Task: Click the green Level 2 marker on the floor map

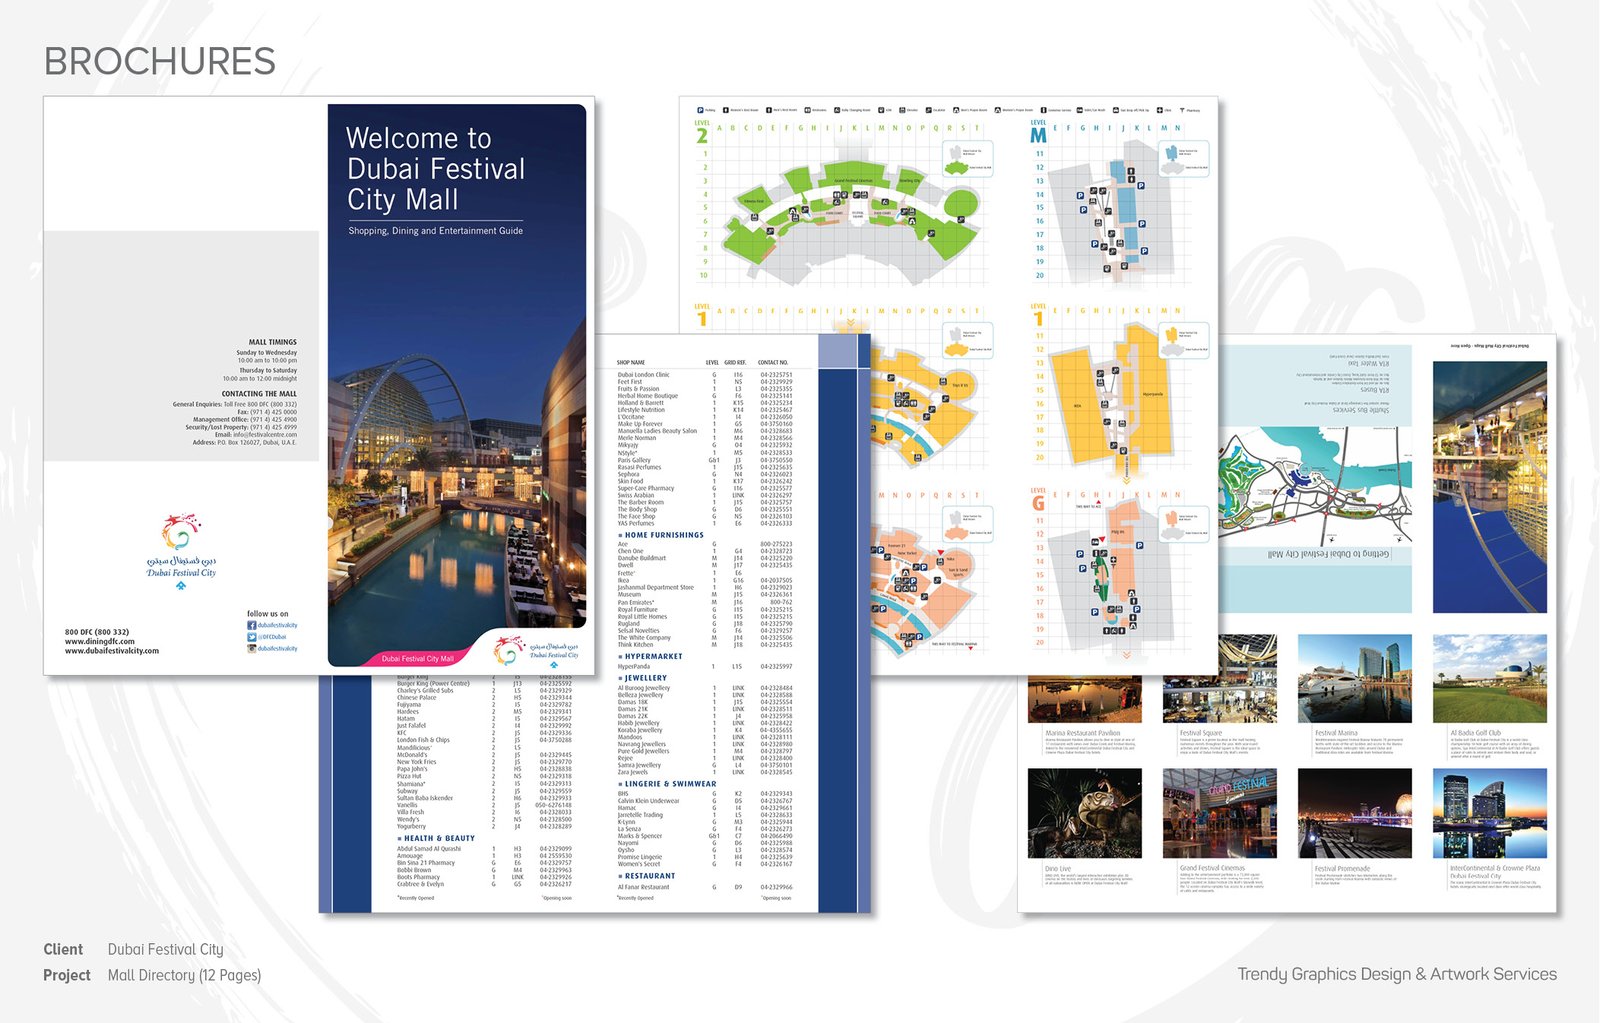Action: pos(702,132)
